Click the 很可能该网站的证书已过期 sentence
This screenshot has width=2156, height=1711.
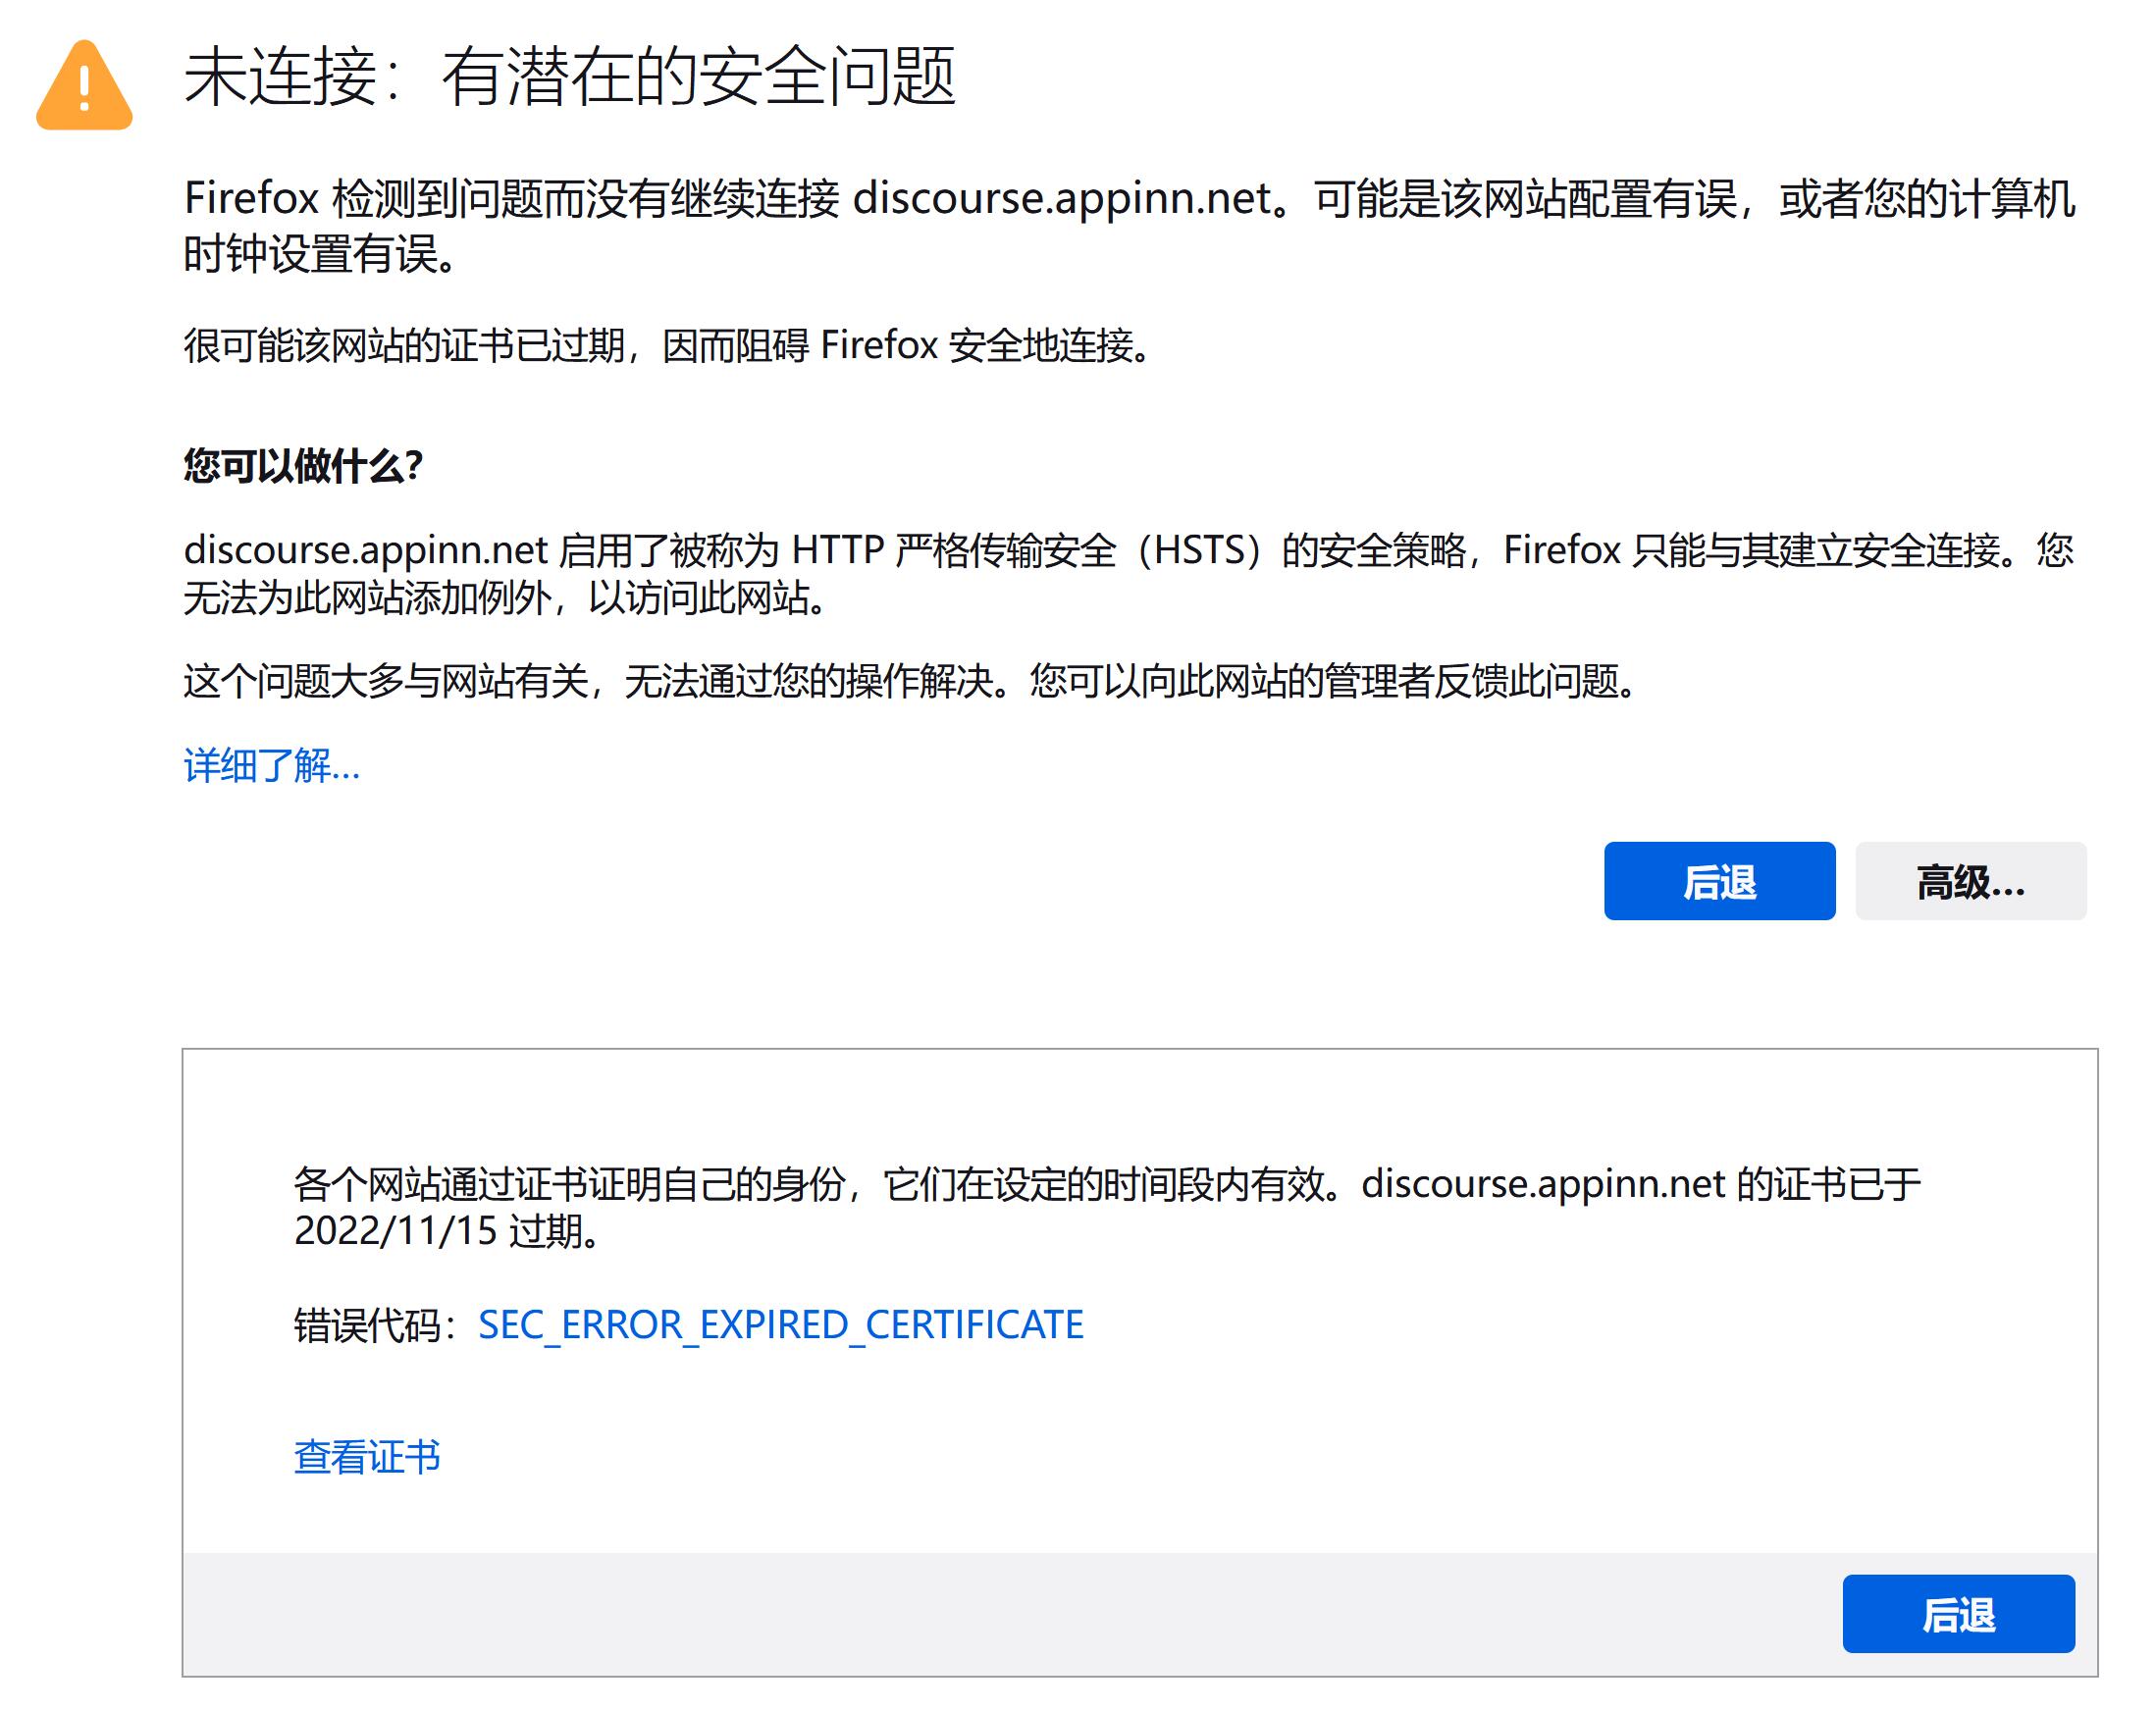[x=667, y=346]
